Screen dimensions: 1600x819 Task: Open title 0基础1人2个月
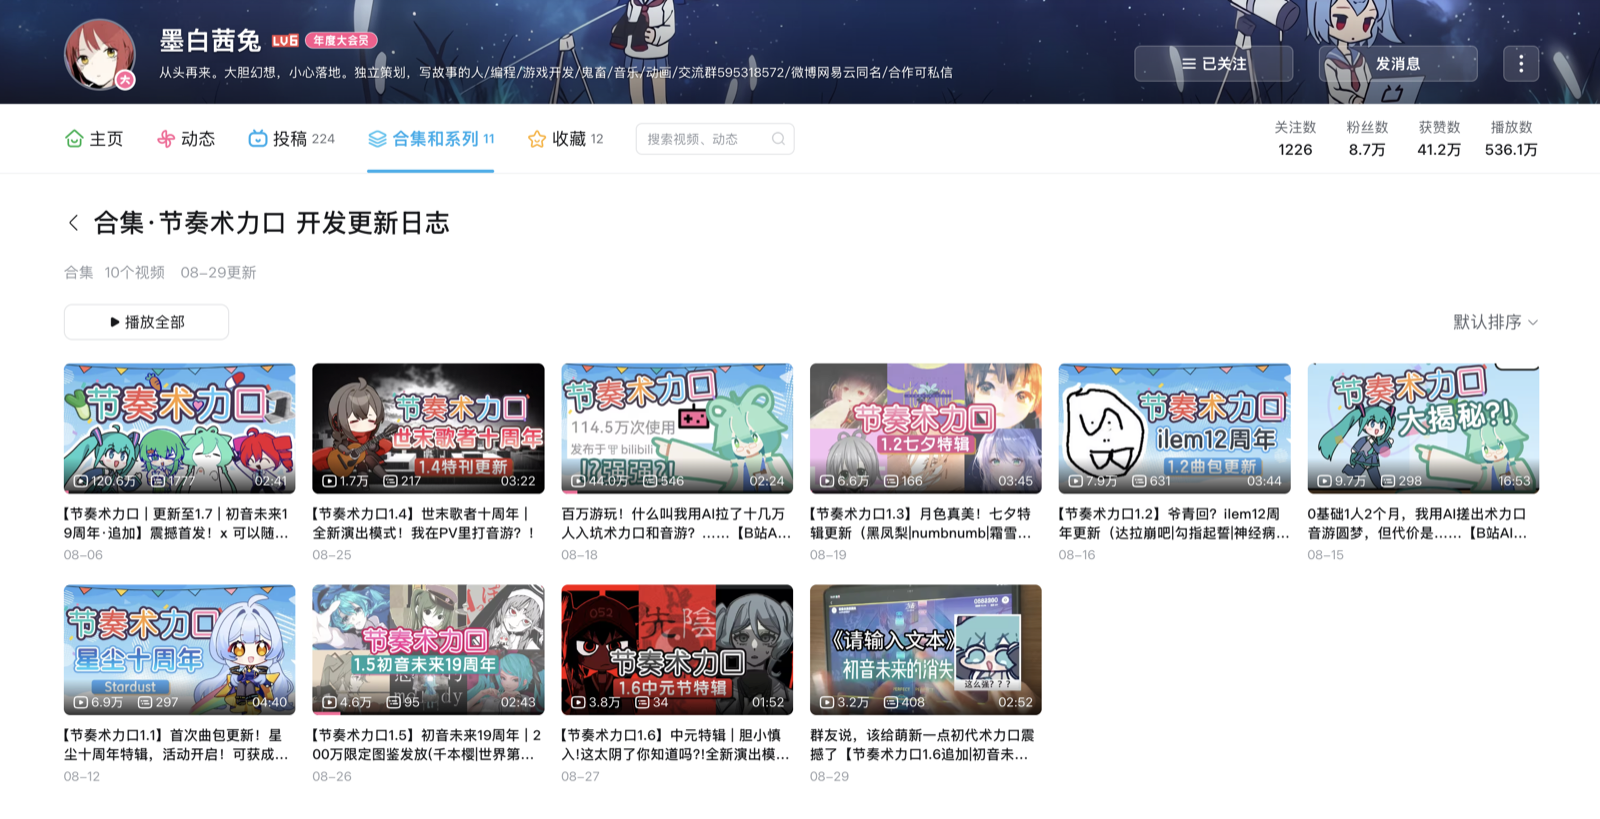point(1417,523)
